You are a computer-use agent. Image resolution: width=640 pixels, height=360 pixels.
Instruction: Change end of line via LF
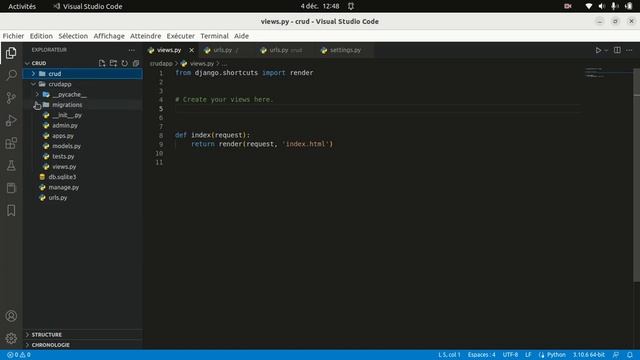pyautogui.click(x=528, y=355)
